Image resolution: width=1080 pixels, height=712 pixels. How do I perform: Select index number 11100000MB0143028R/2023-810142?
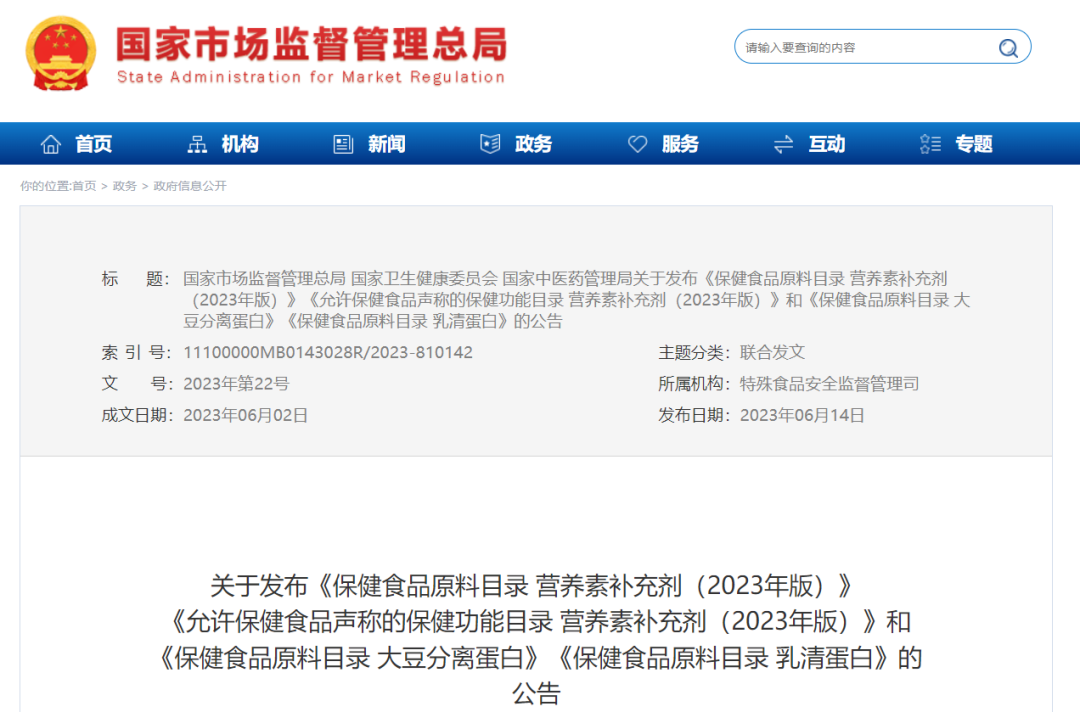(x=328, y=353)
